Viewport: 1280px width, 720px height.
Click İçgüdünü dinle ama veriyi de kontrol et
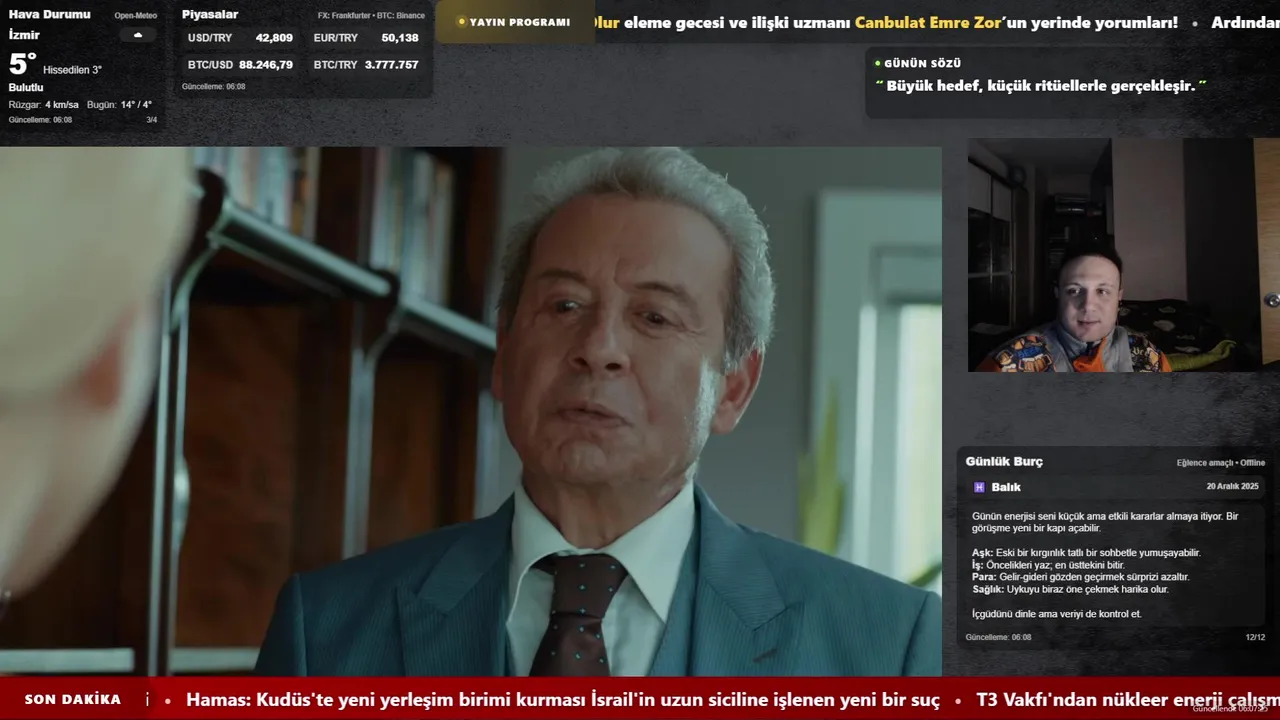pyautogui.click(x=1056, y=614)
